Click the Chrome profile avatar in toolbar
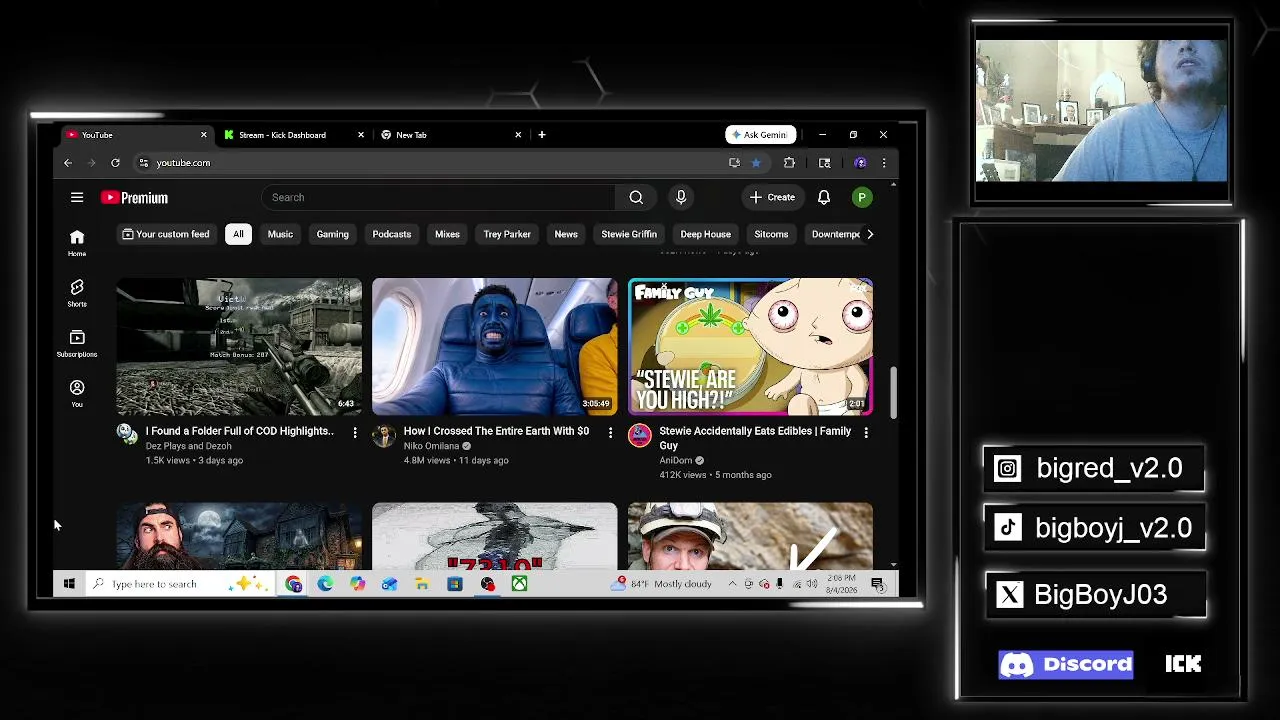 [x=860, y=163]
